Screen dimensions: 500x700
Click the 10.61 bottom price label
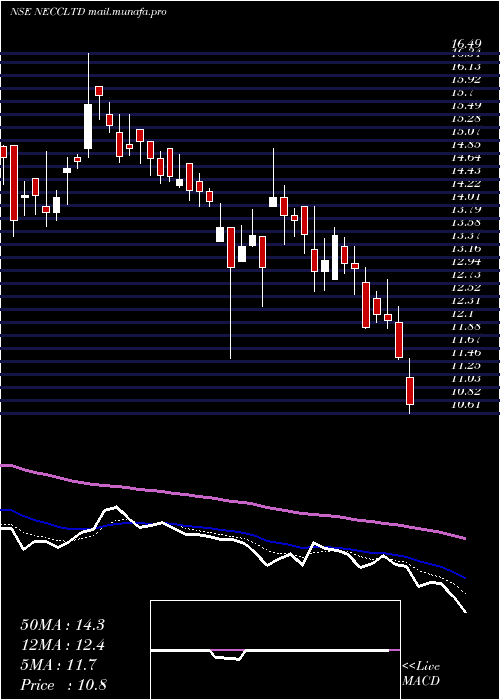[x=466, y=404]
